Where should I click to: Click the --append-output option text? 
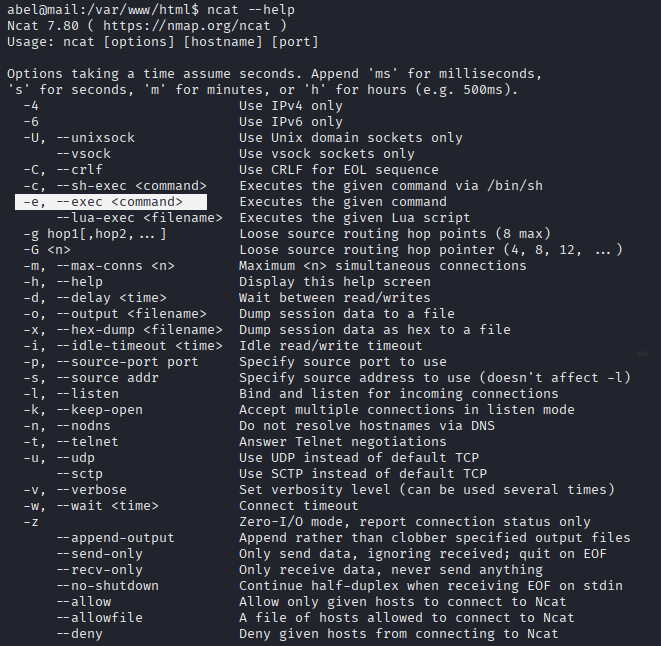pos(114,538)
